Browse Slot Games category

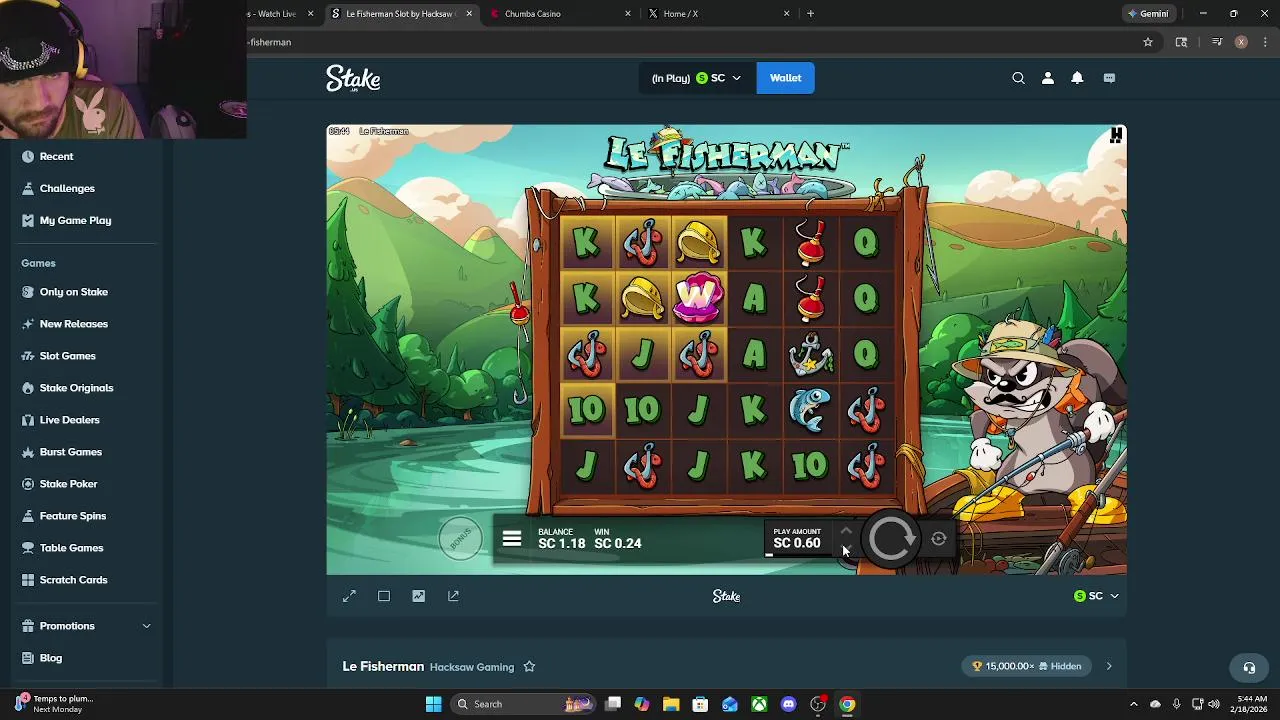pyautogui.click(x=67, y=356)
